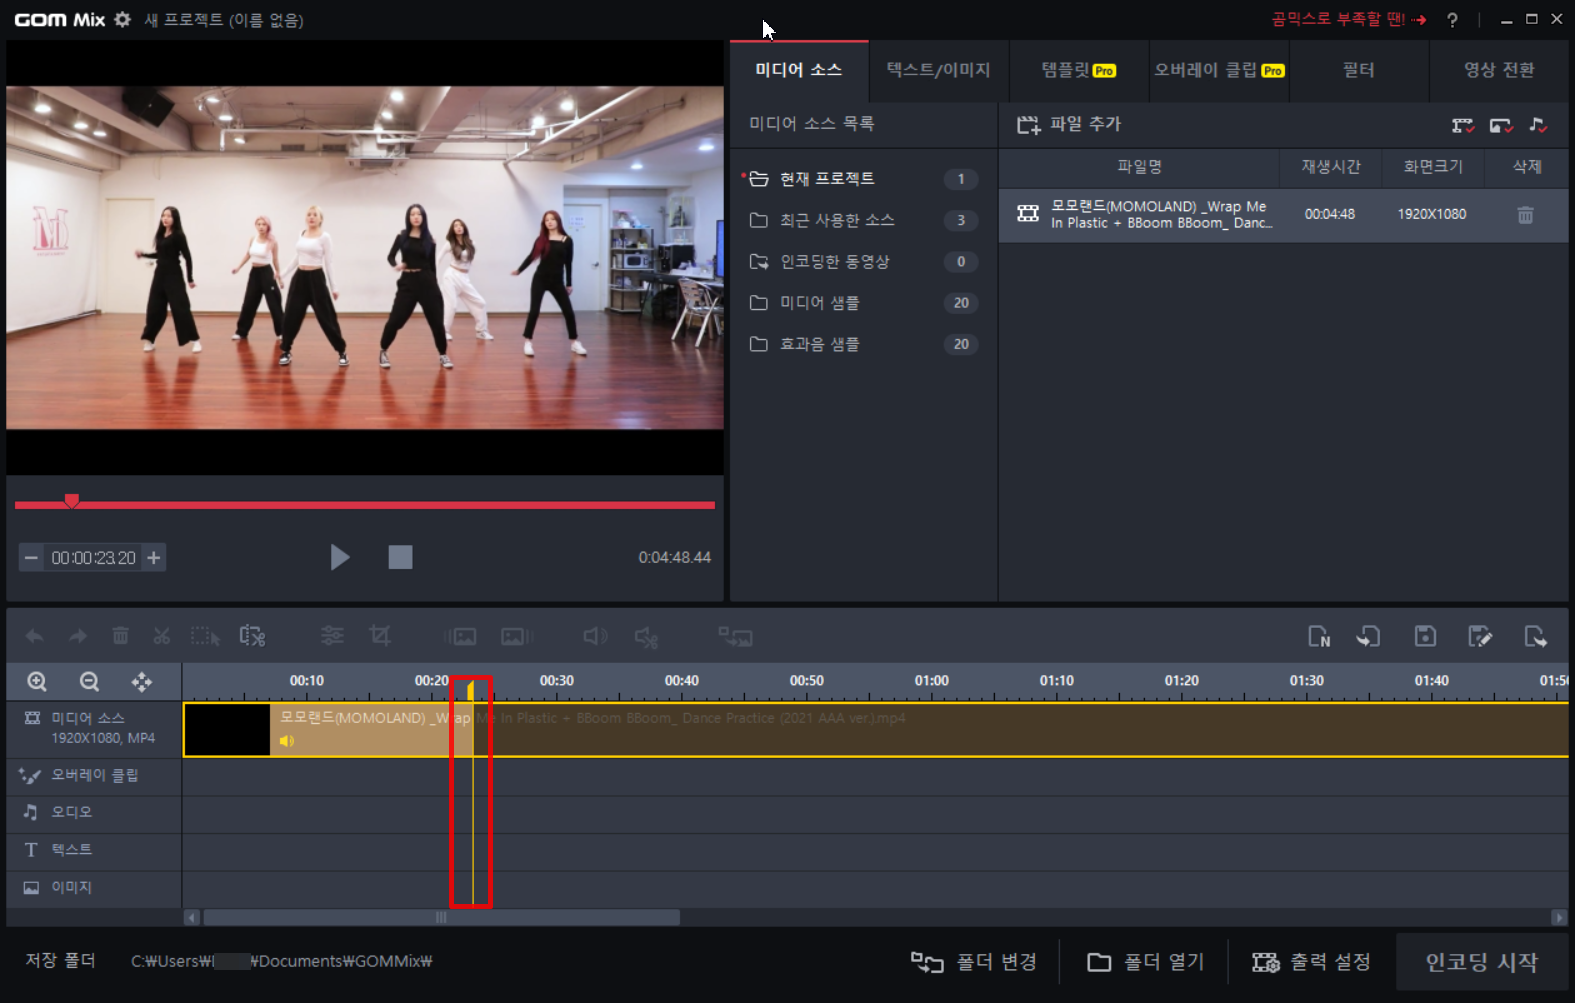Viewport: 1575px width, 1003px height.
Task: Play the preview video
Action: pyautogui.click(x=340, y=557)
